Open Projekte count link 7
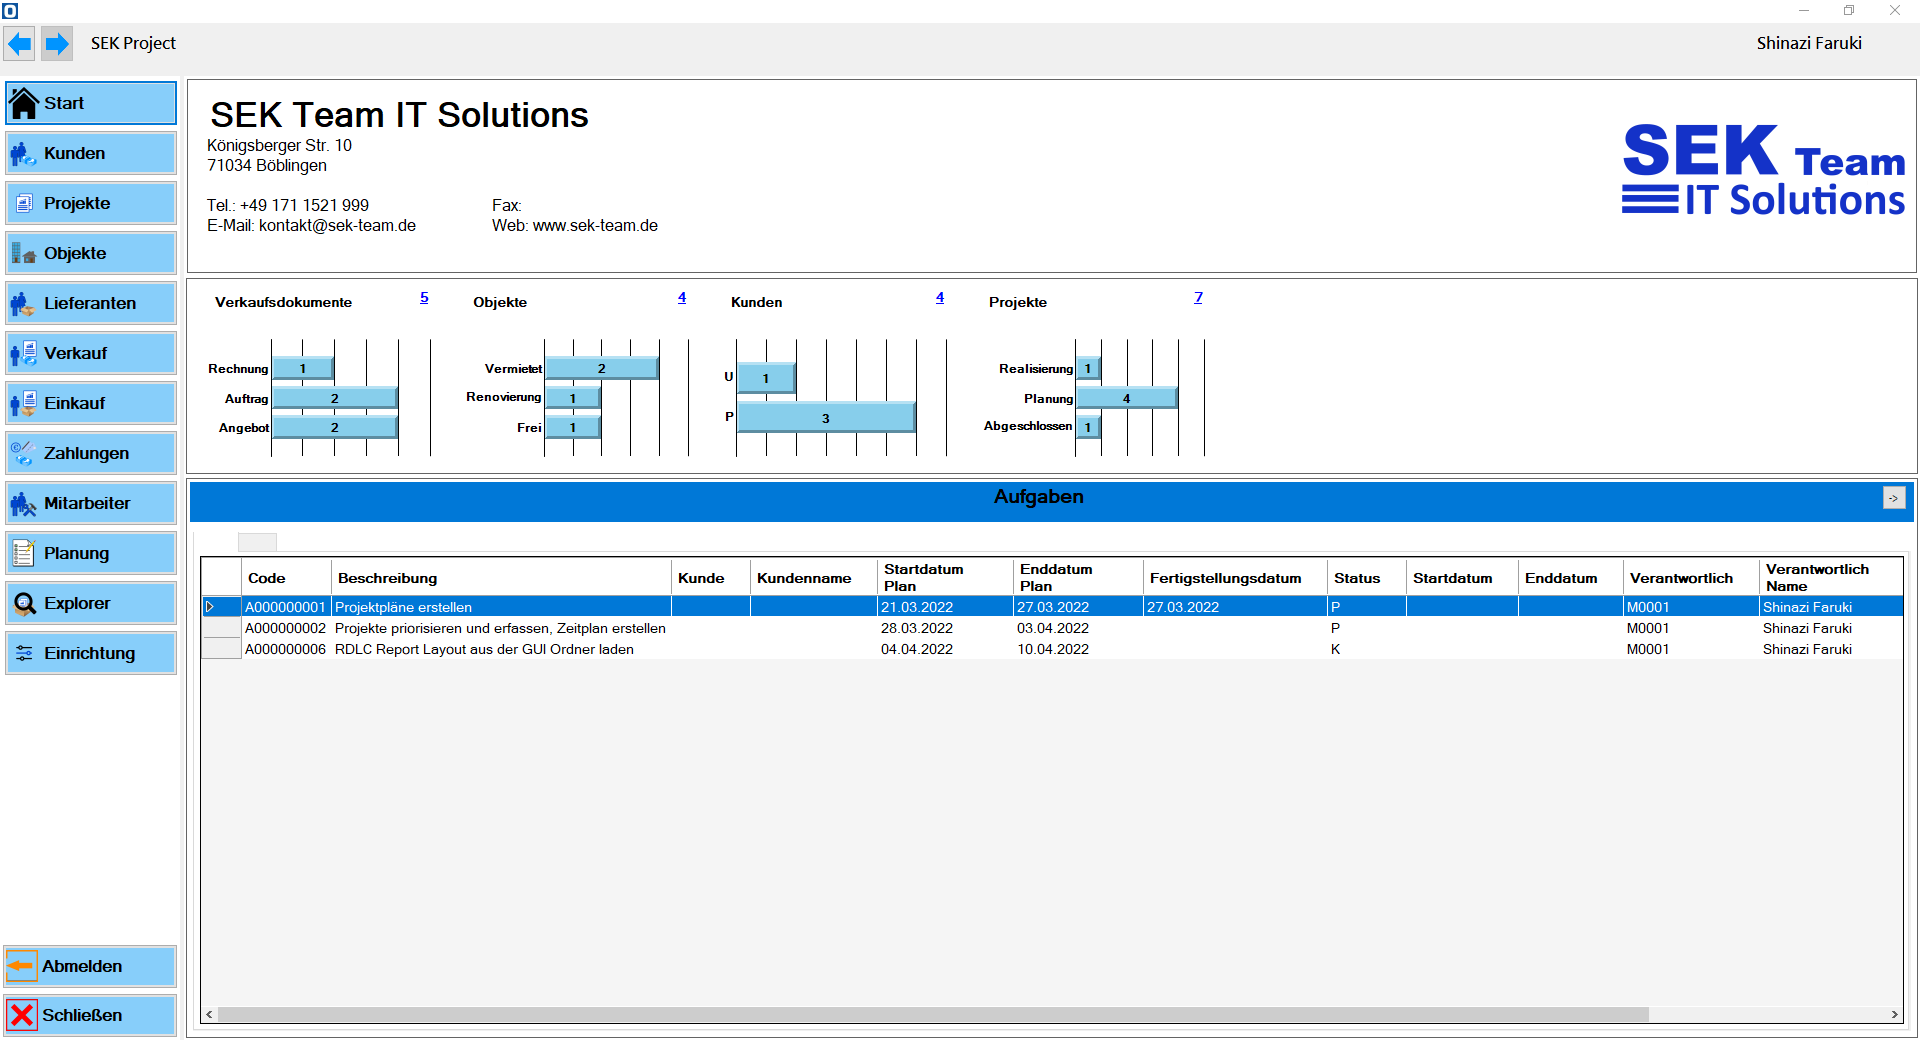This screenshot has height=1040, width=1920. point(1198,297)
